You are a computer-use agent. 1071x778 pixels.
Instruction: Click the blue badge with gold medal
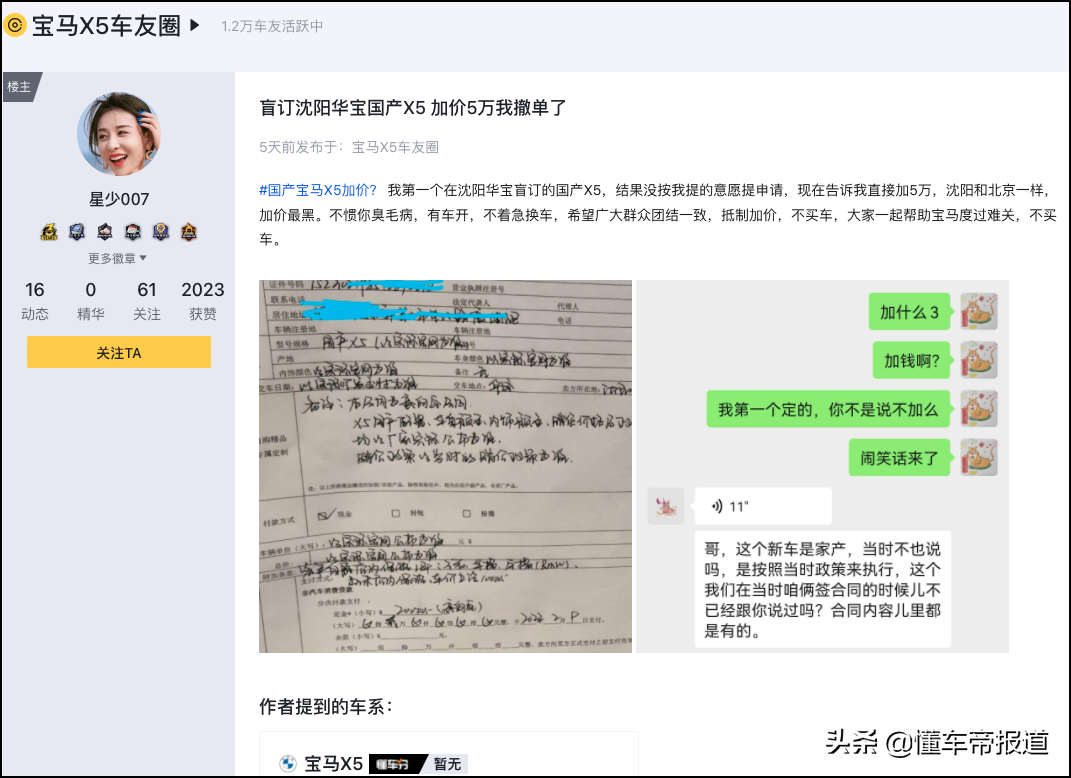161,232
